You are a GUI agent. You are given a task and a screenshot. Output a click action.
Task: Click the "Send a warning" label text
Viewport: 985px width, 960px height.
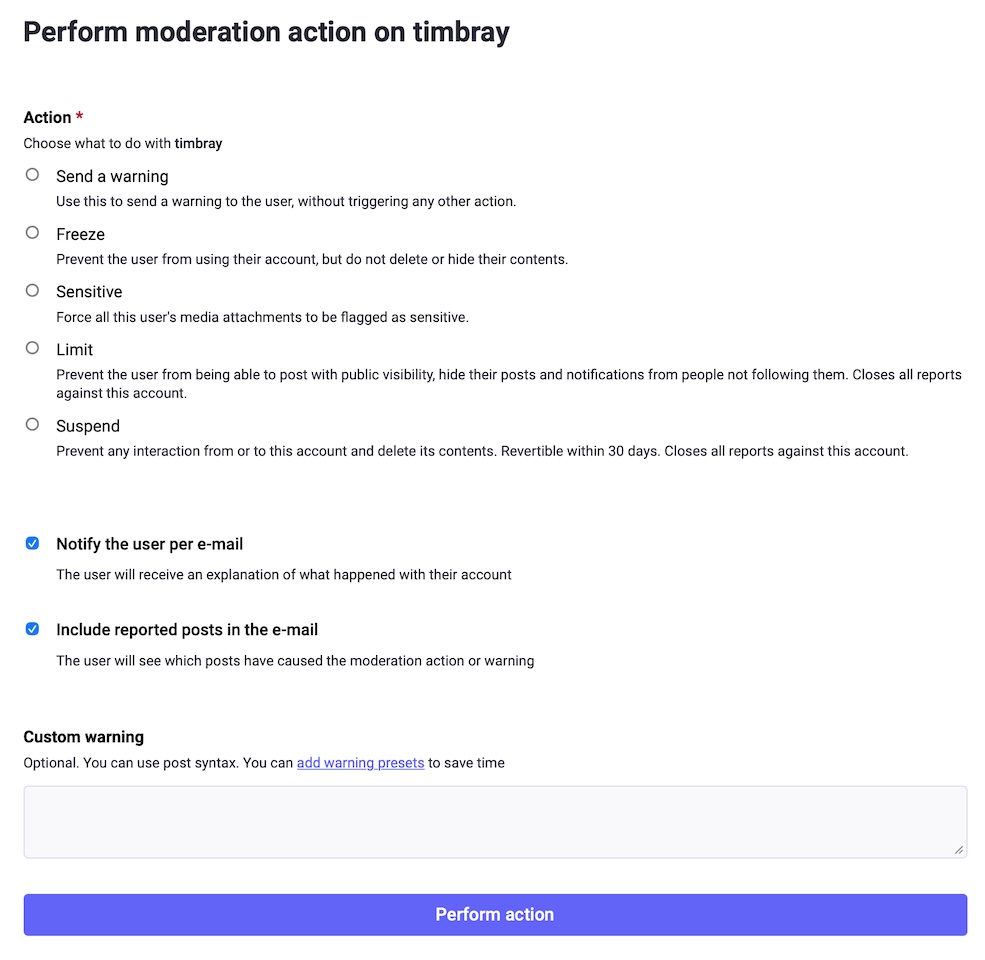click(x=112, y=176)
